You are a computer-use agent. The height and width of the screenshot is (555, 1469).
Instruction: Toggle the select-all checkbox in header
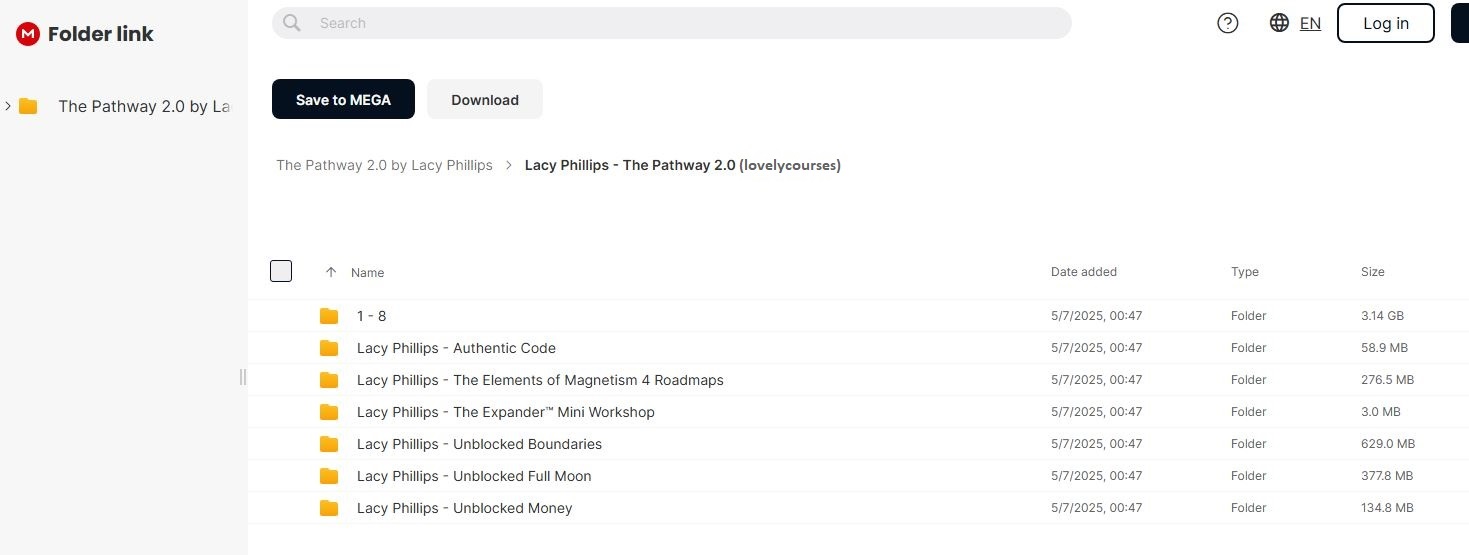(281, 271)
